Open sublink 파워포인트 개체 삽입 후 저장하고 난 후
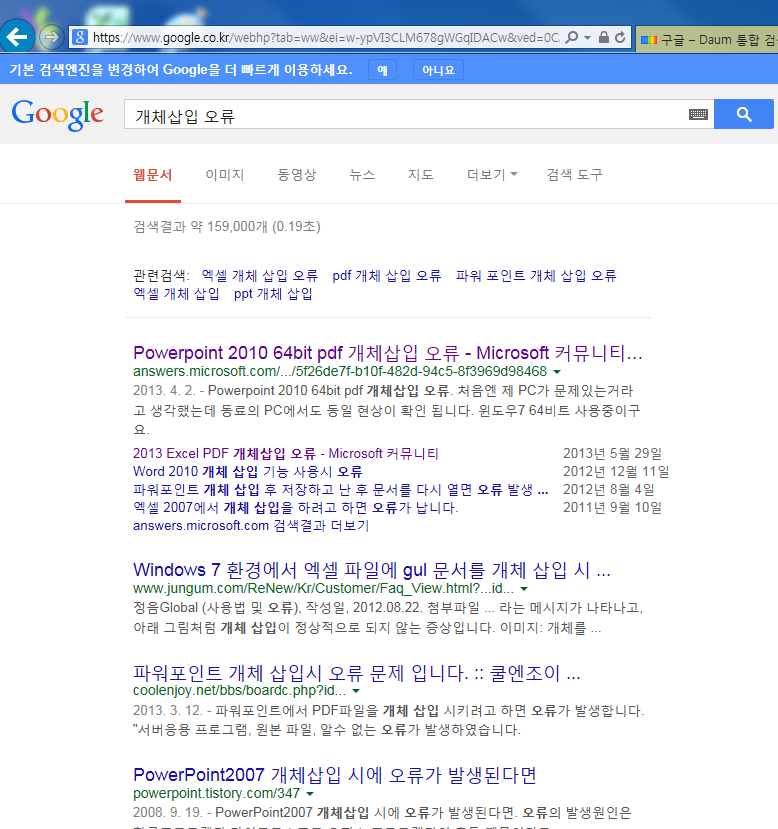 click(341, 490)
